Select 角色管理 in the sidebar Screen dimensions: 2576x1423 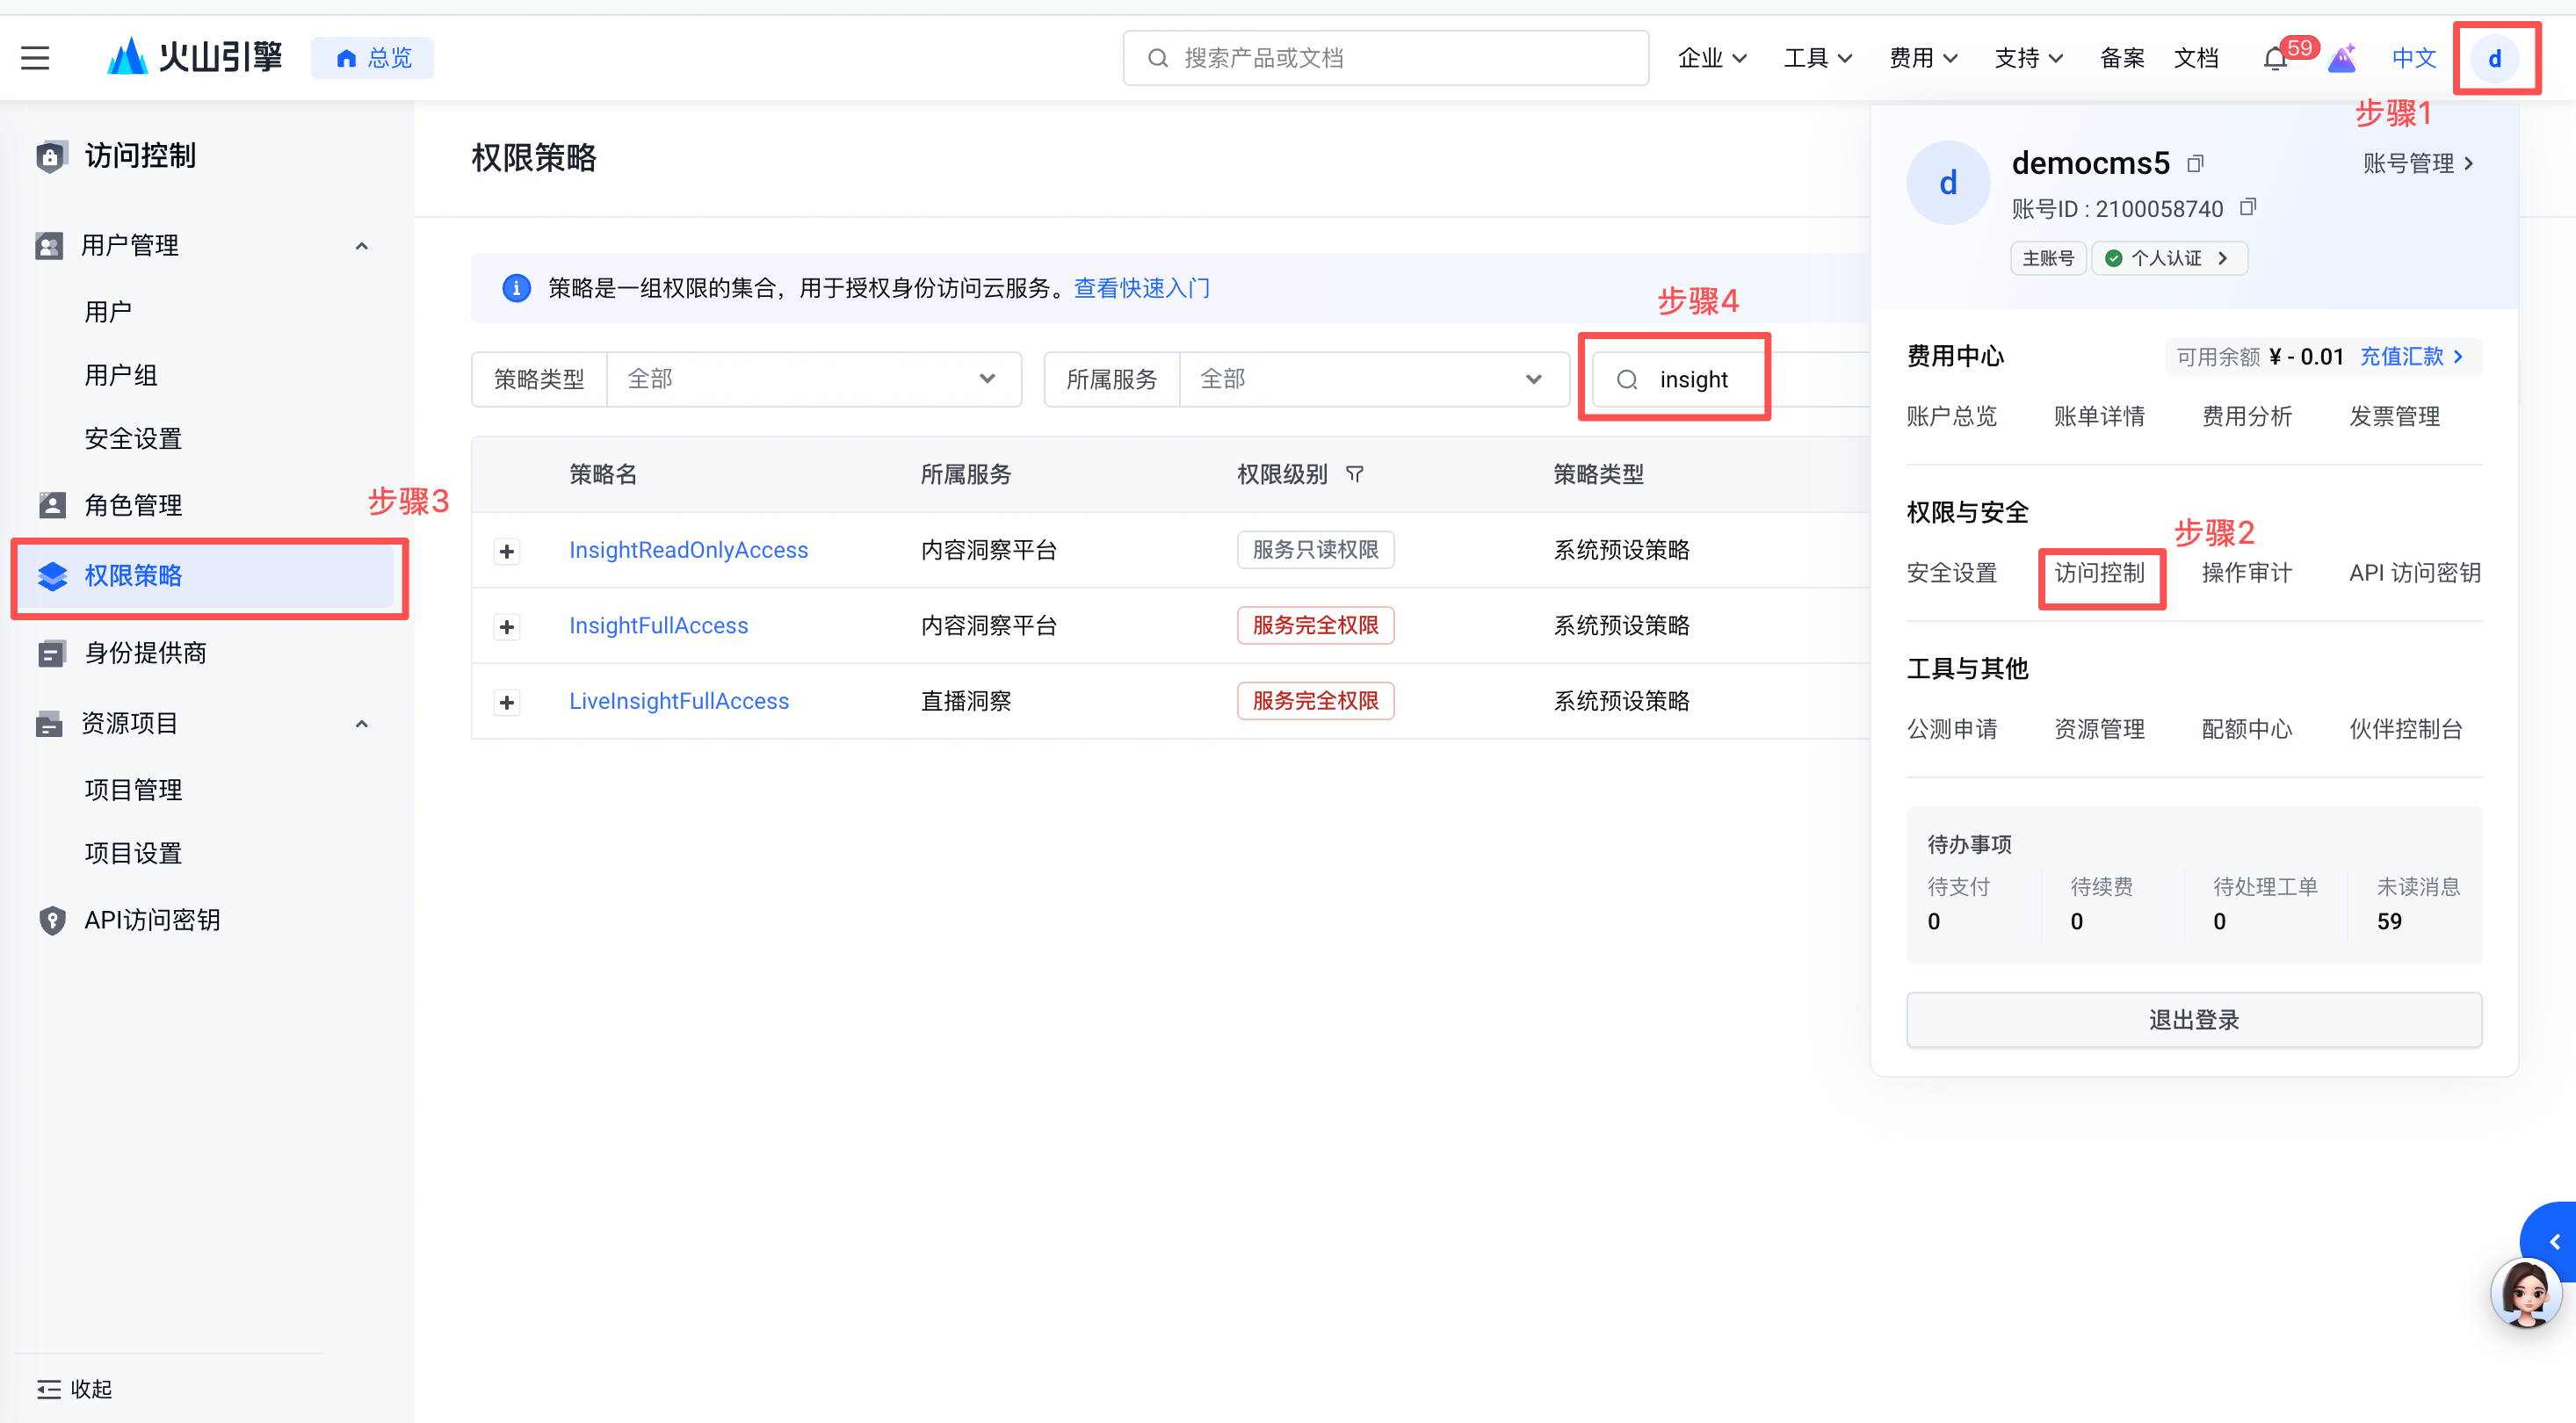[133, 505]
